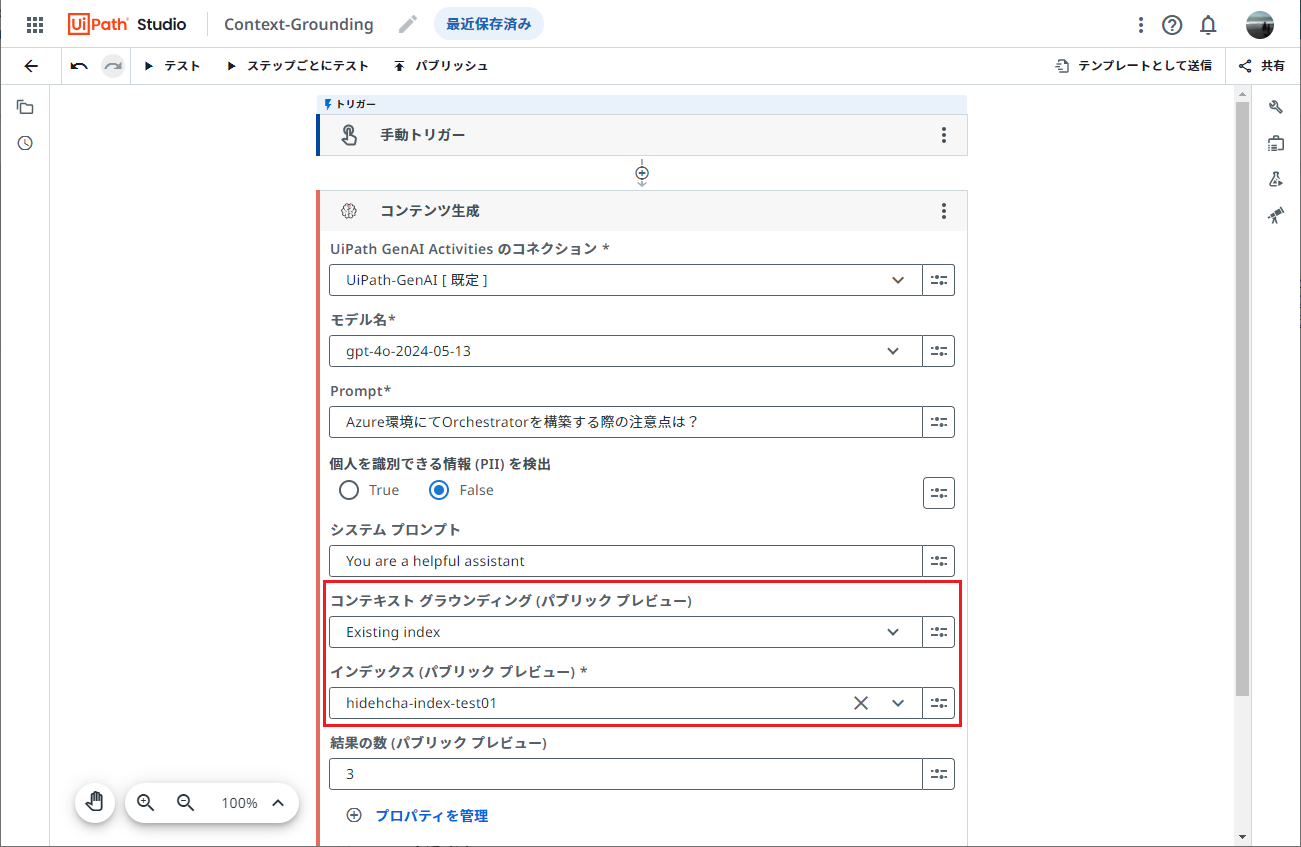Select the False option for PII detection
This screenshot has width=1301, height=847.
pyautogui.click(x=439, y=489)
